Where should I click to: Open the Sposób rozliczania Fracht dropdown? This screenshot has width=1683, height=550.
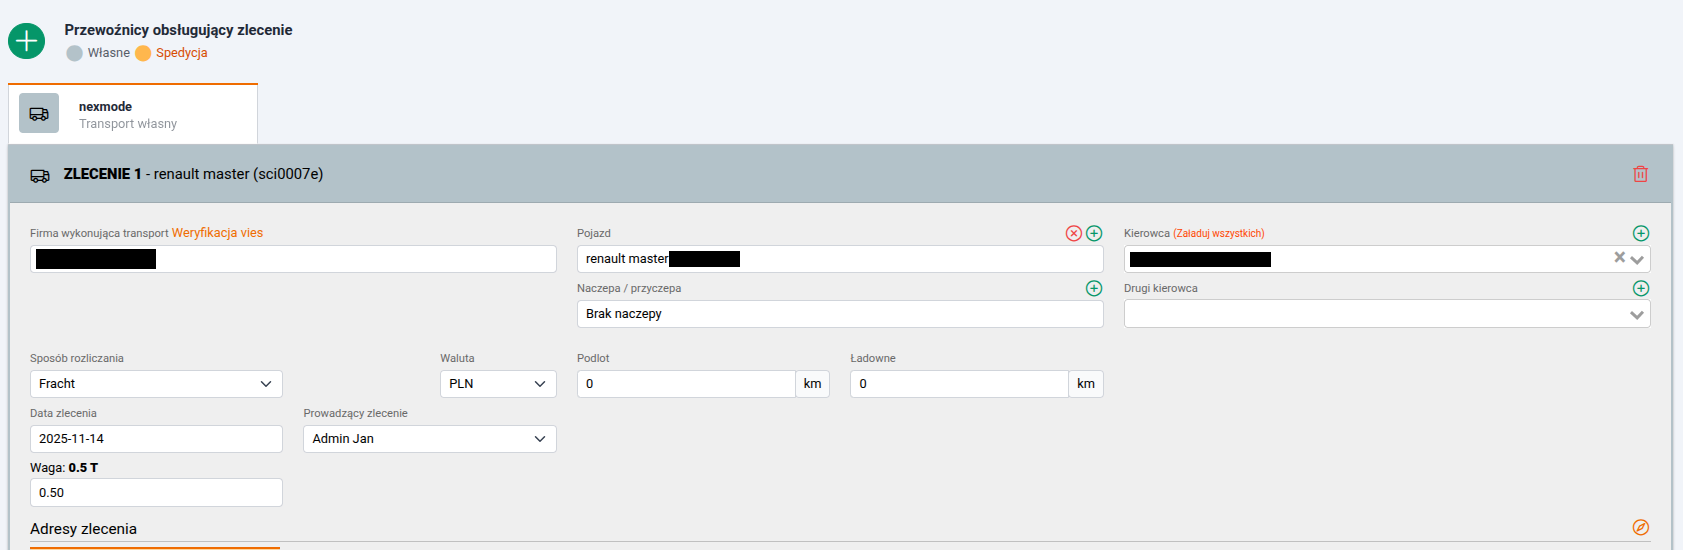tap(156, 384)
